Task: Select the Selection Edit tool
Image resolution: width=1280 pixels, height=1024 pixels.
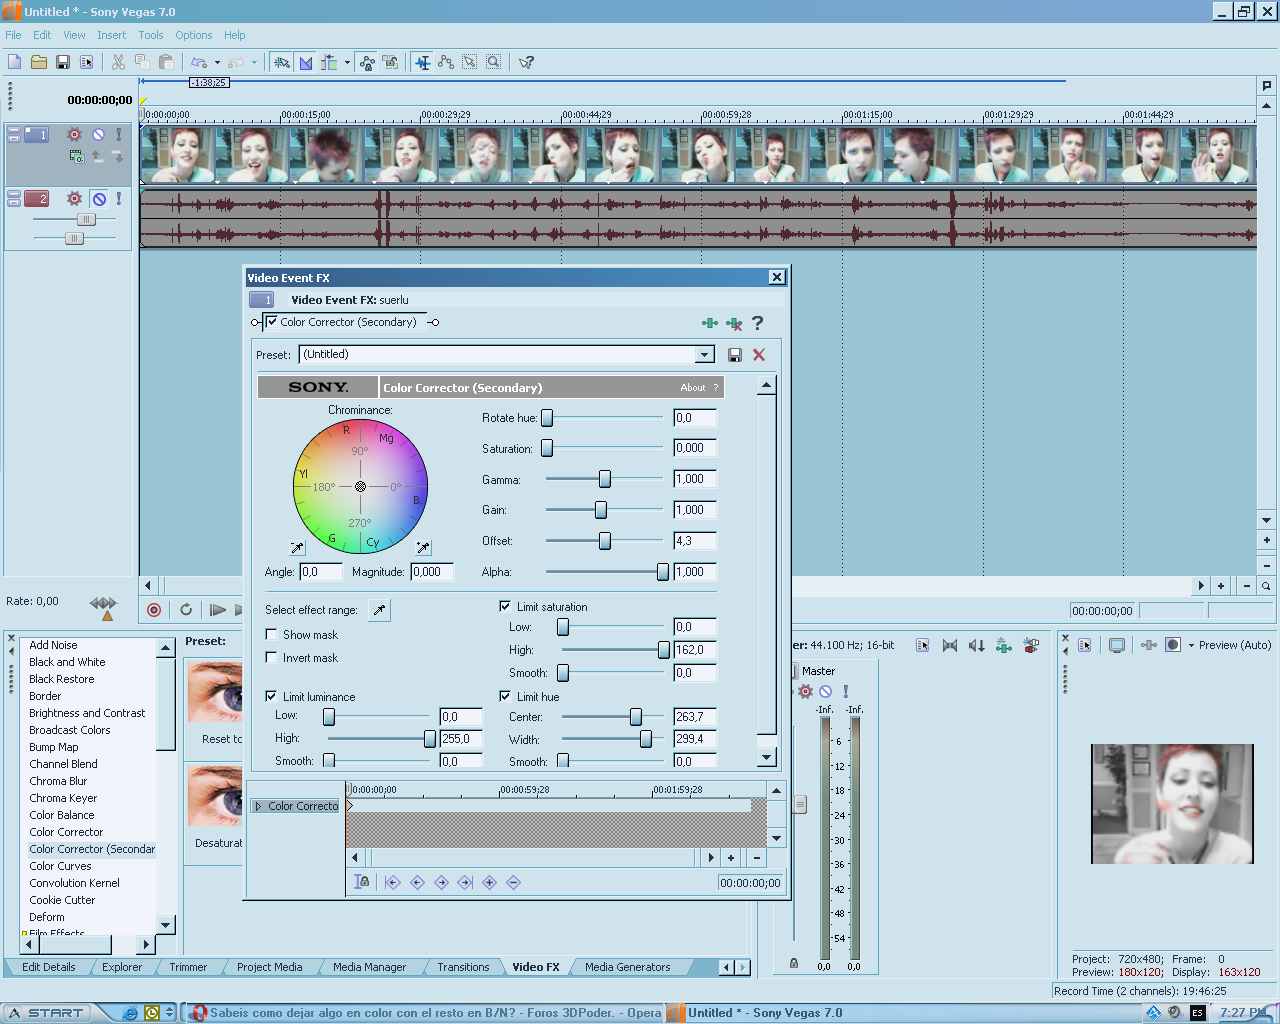Action: pyautogui.click(x=470, y=62)
